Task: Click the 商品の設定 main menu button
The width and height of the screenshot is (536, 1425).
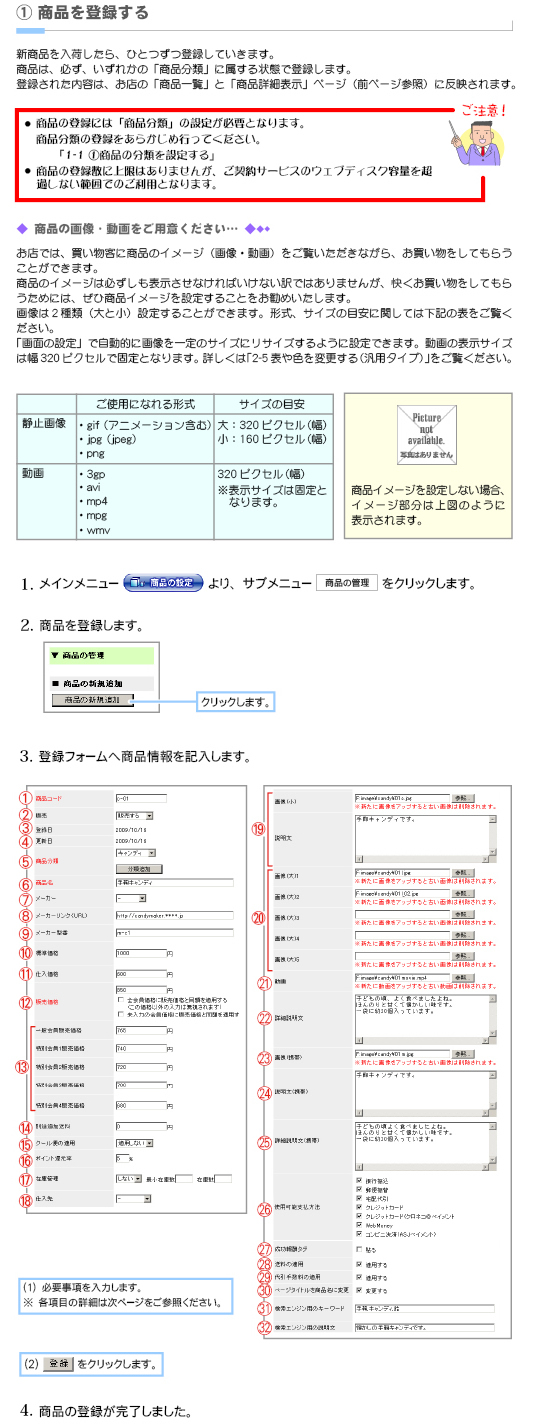Action: coord(163,582)
